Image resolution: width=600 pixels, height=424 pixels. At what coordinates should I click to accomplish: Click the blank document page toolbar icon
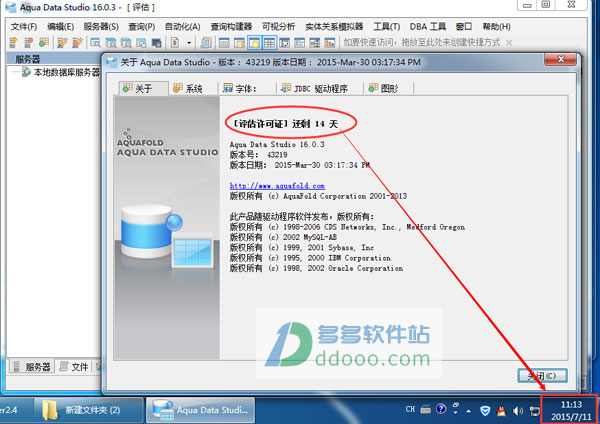pos(175,42)
